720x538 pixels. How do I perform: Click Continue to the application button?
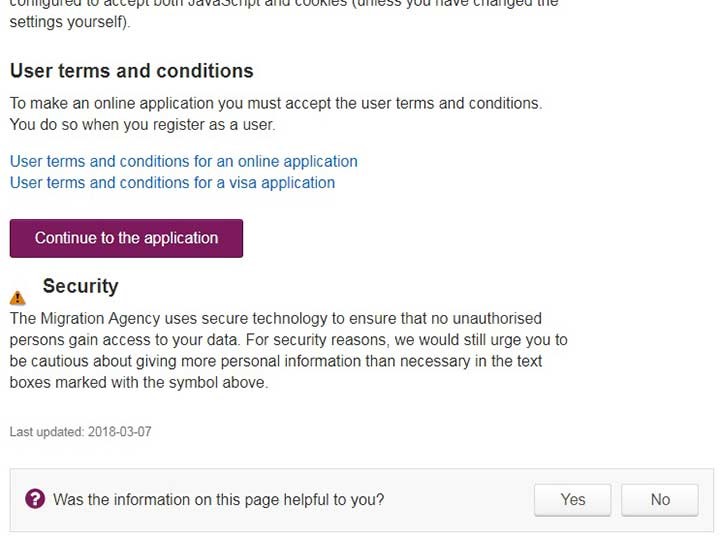tap(126, 238)
